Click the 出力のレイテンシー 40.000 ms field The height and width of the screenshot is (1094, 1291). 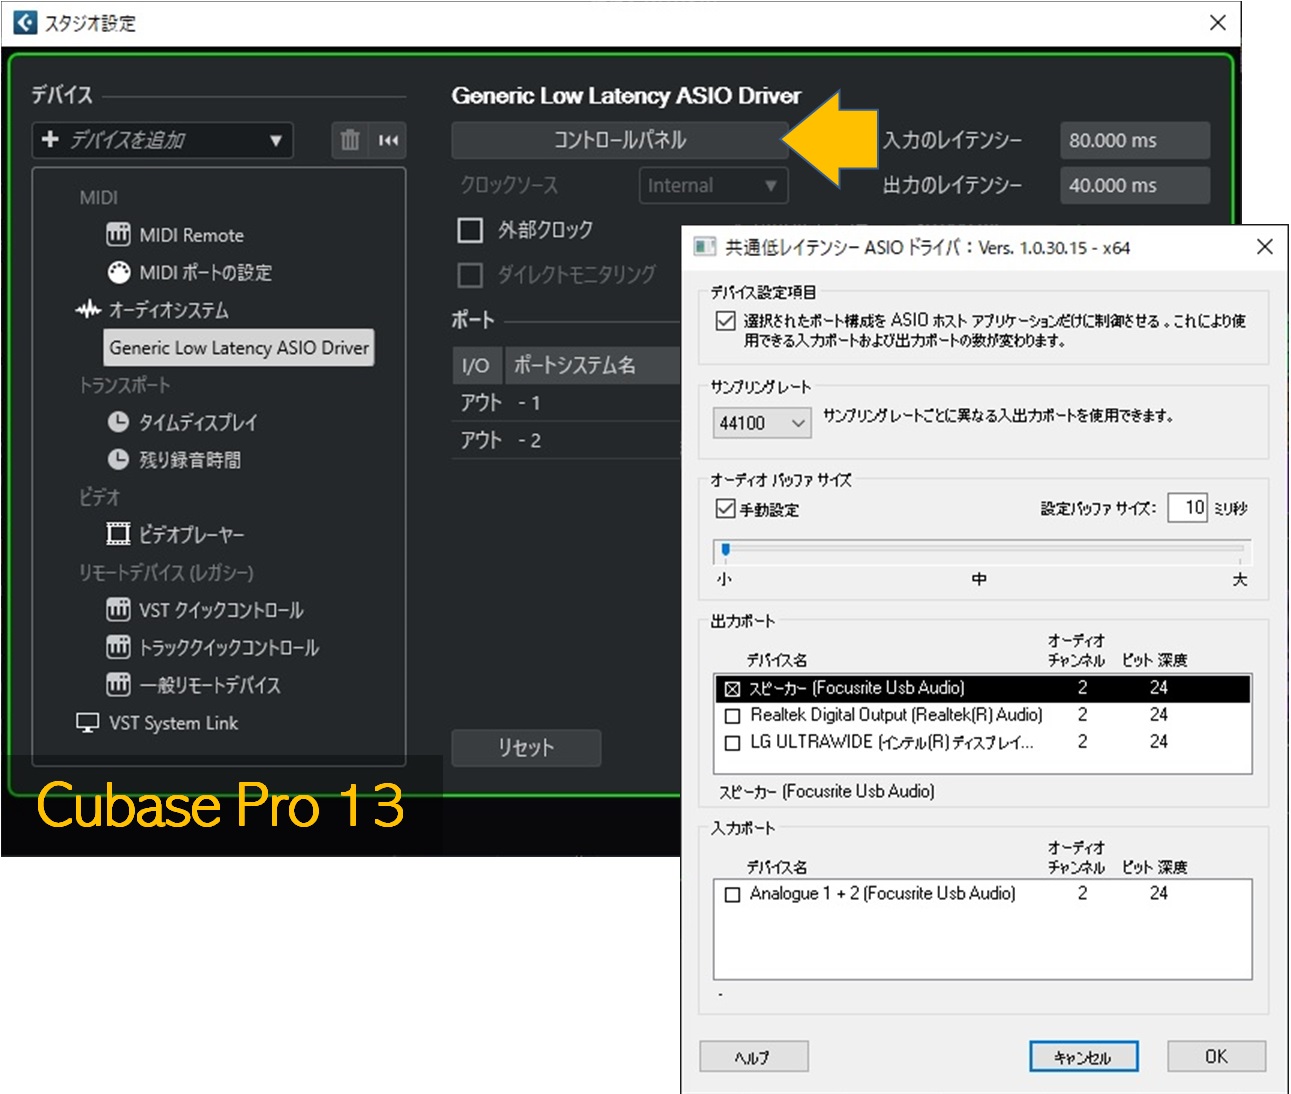click(x=1135, y=185)
